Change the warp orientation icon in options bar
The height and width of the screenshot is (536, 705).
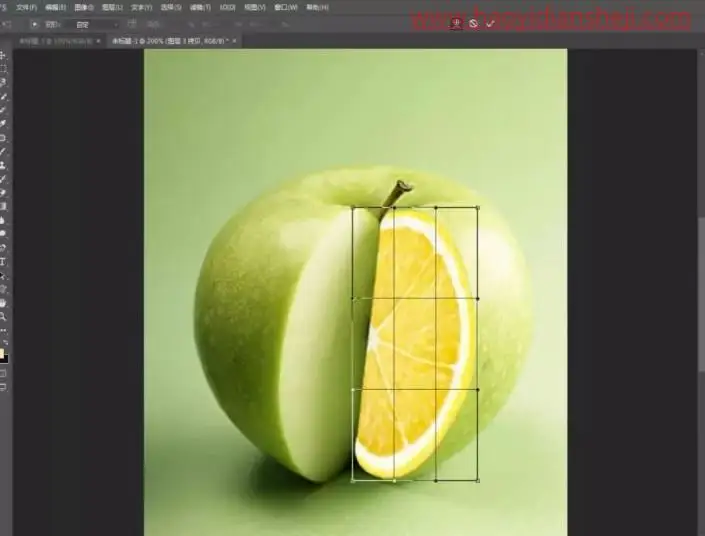point(132,24)
